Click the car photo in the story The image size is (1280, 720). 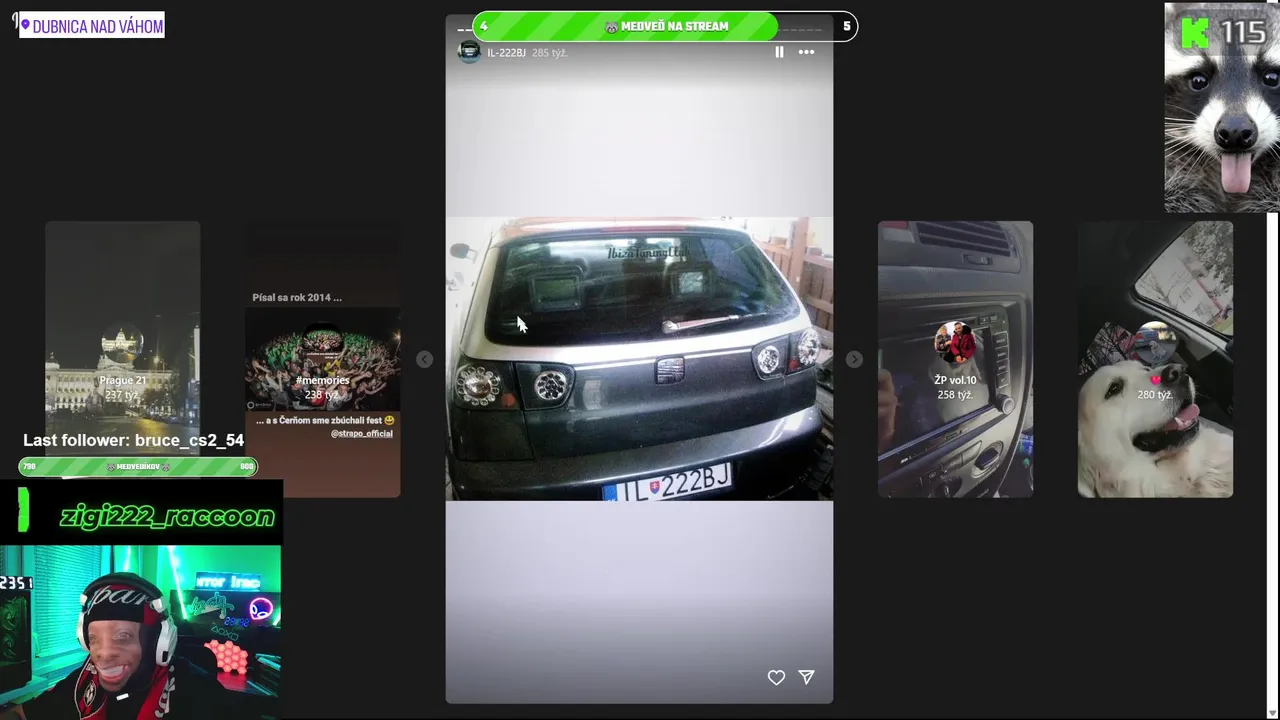point(639,359)
